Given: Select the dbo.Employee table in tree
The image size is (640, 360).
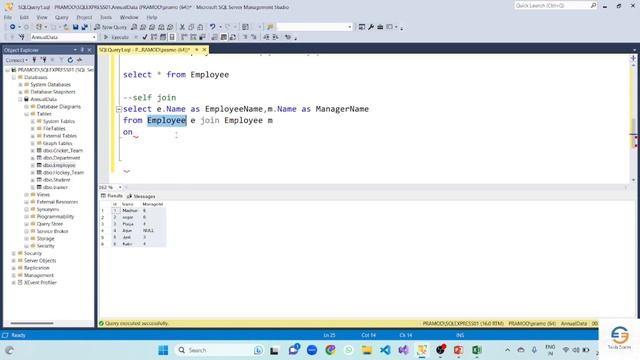Looking at the screenshot, I should point(59,165).
